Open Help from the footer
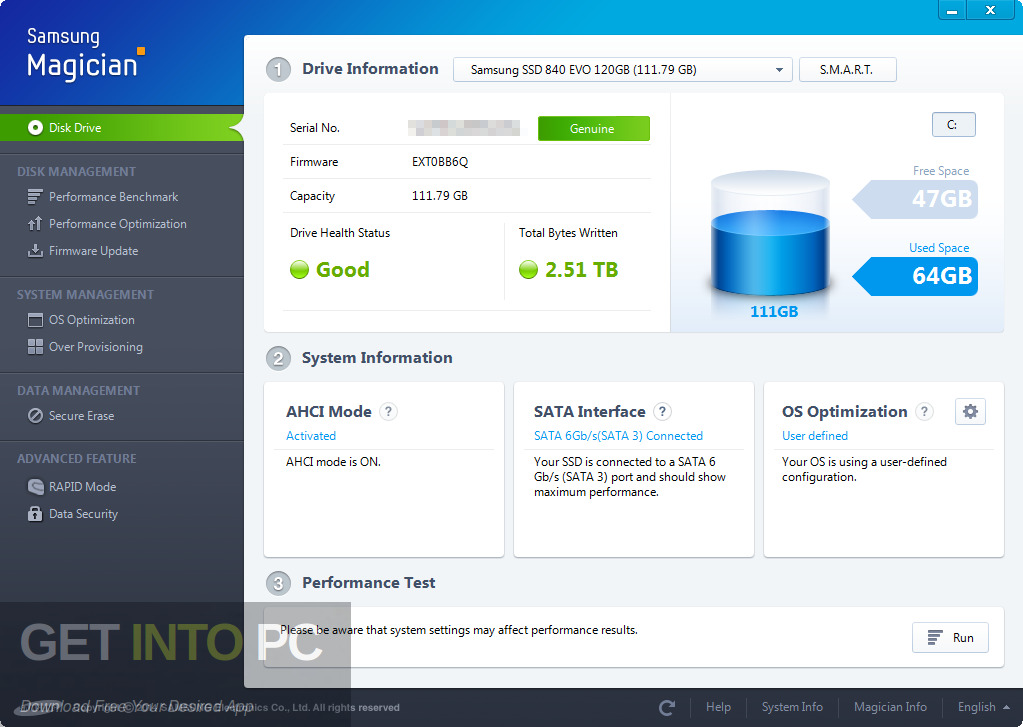Viewport: 1023px width, 727px height. pyautogui.click(x=718, y=707)
